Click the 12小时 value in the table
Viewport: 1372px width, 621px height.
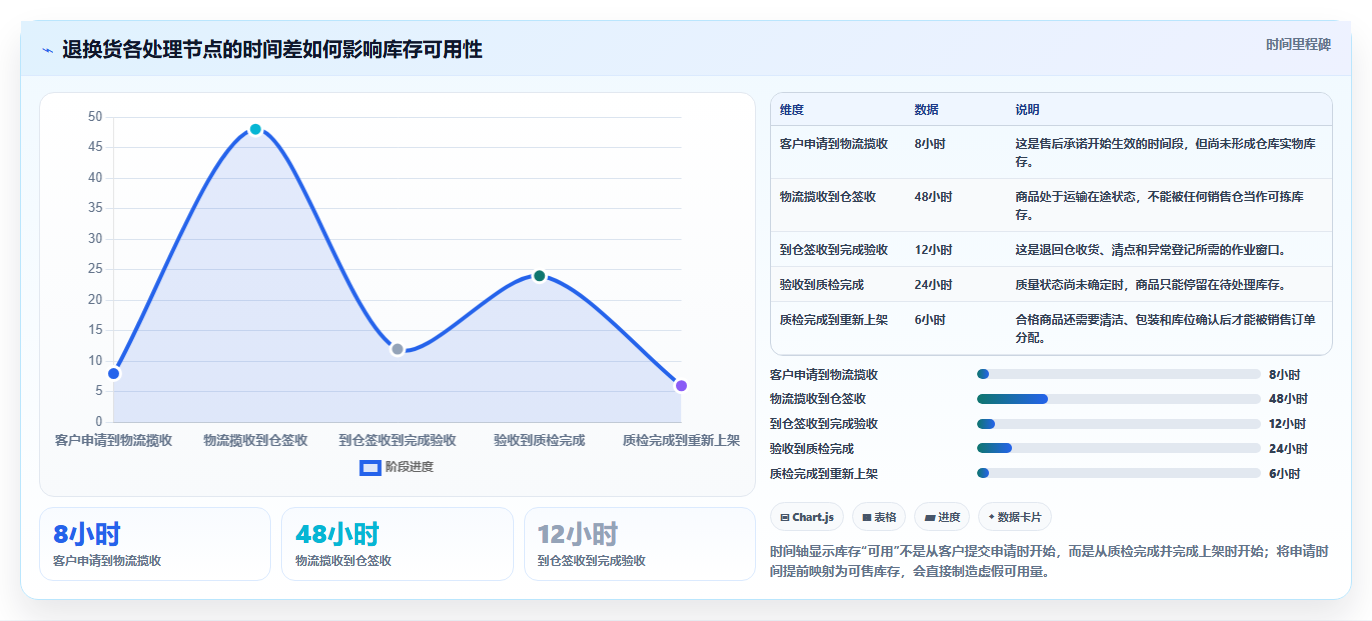[933, 250]
